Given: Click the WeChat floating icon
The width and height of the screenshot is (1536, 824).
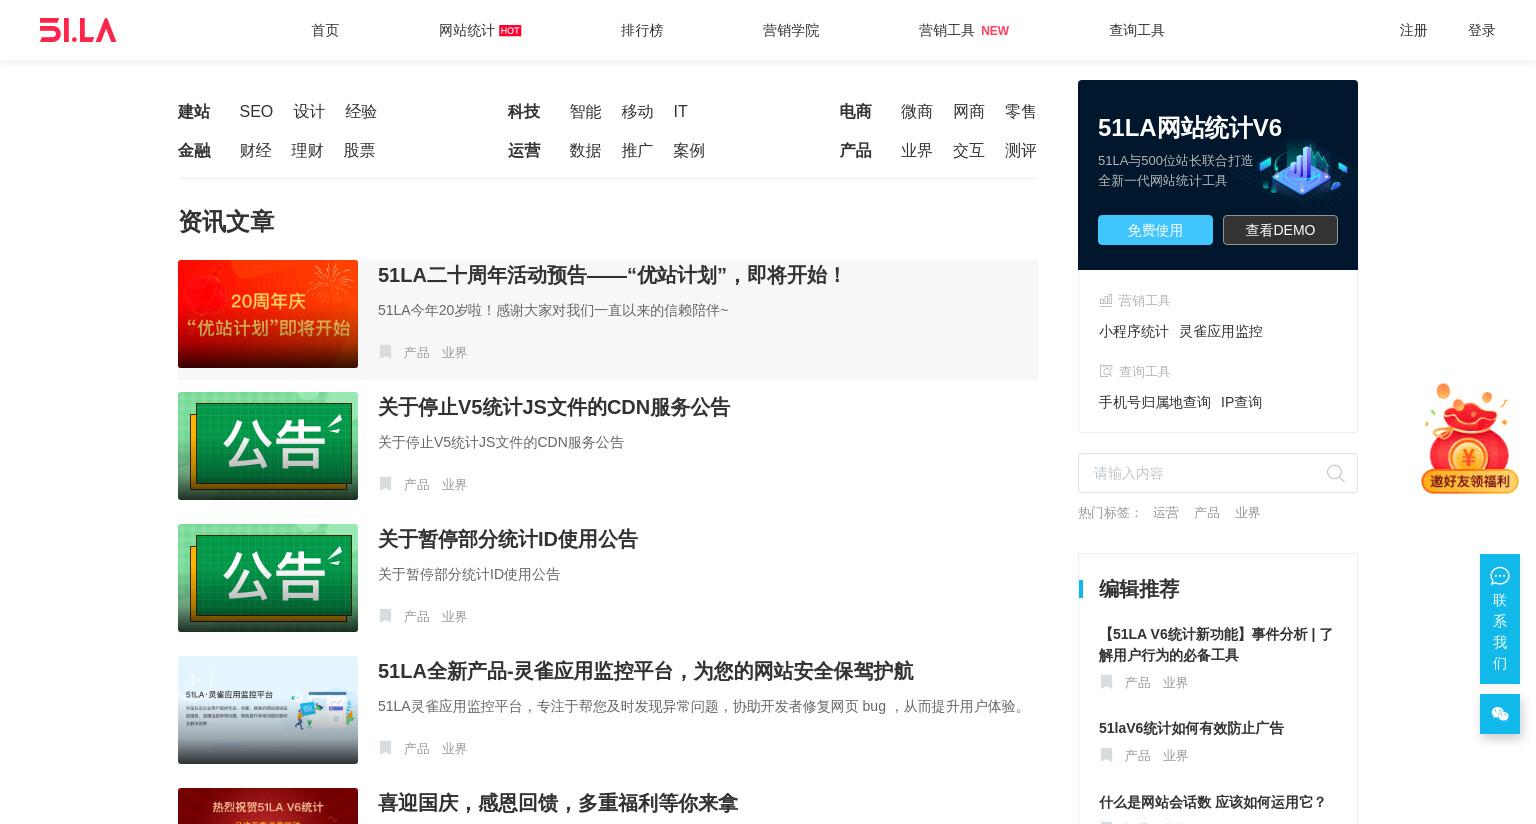Looking at the screenshot, I should [1499, 714].
